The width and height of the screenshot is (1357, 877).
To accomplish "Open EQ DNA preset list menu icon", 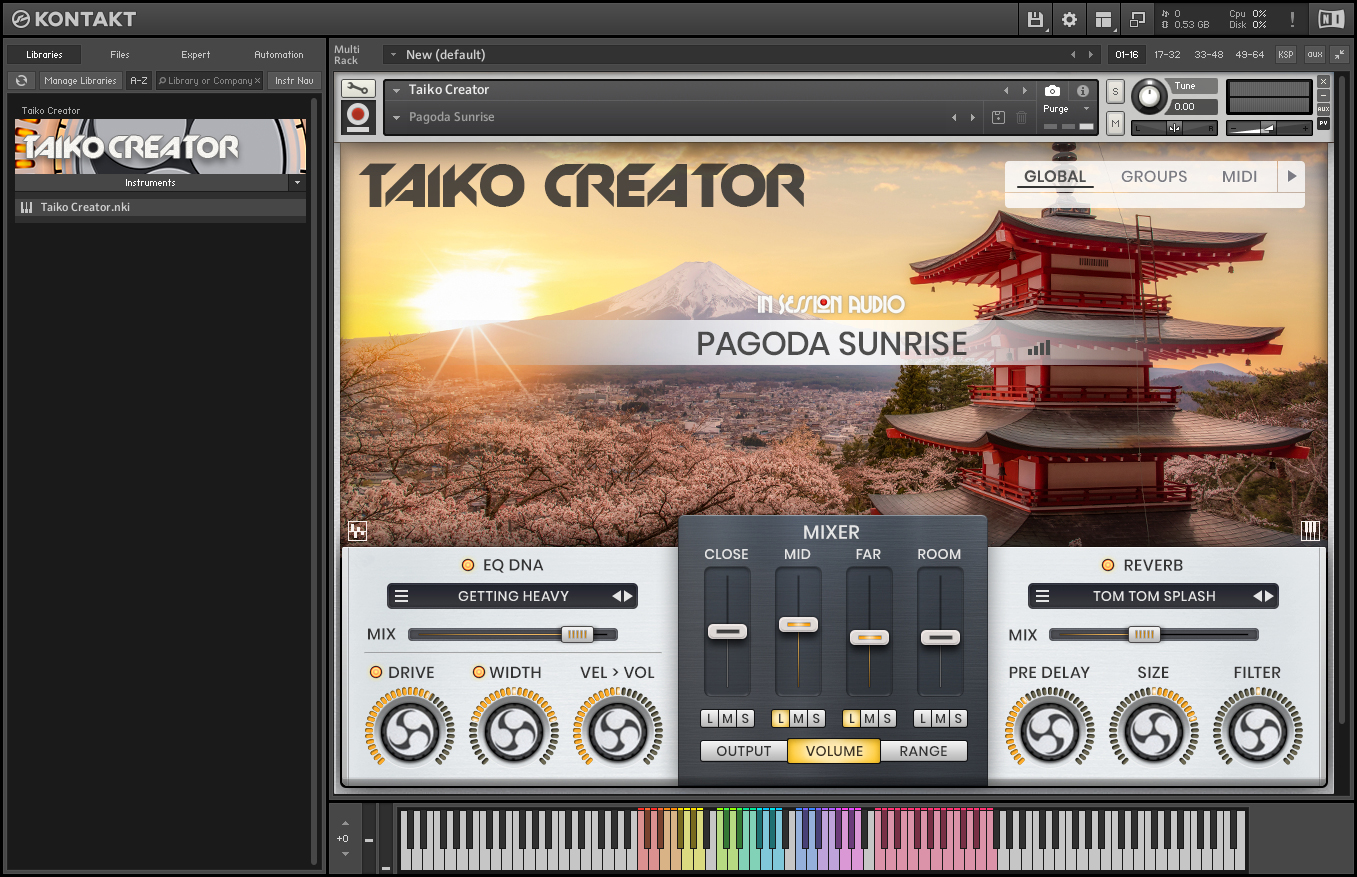I will [401, 596].
